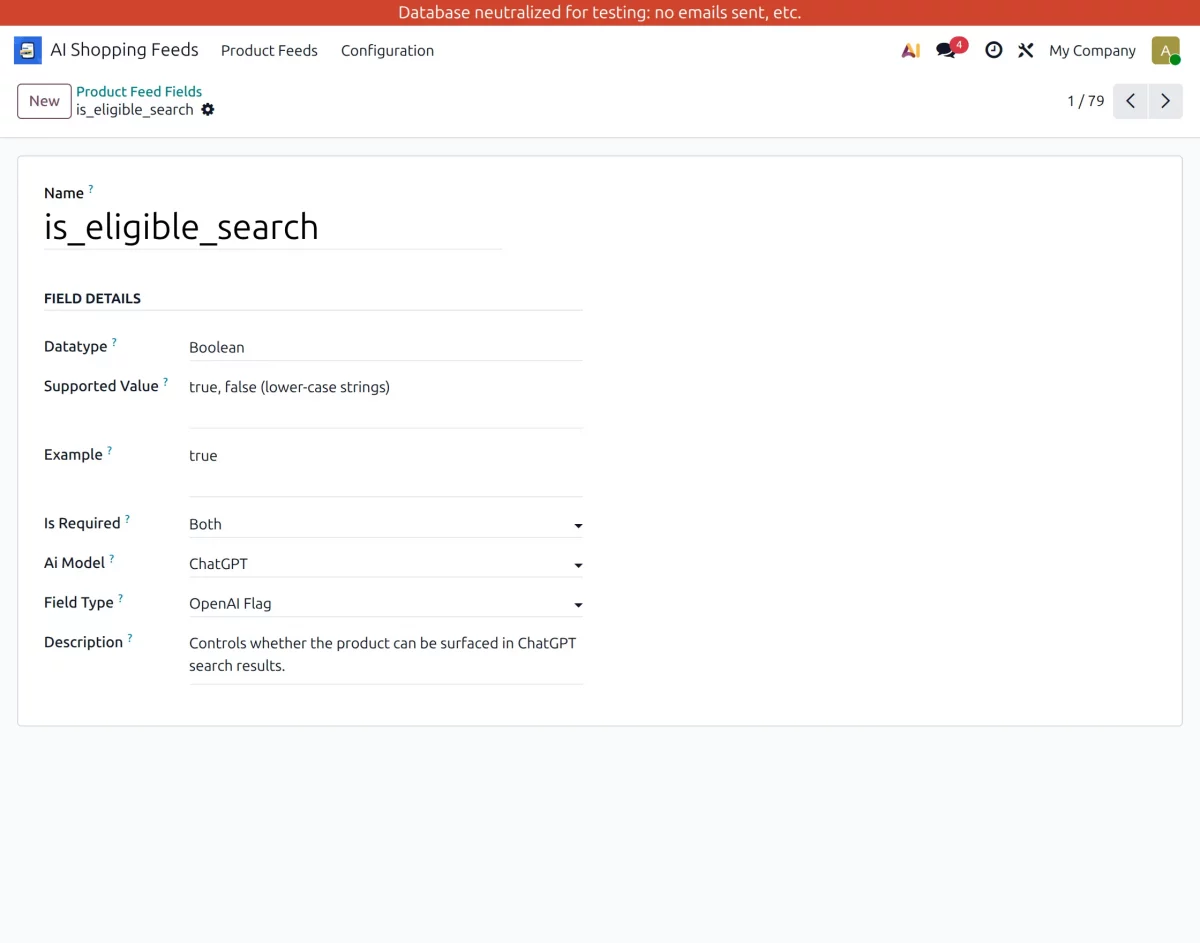1200x943 pixels.
Task: Go to the previous record arrow
Action: (1130, 101)
